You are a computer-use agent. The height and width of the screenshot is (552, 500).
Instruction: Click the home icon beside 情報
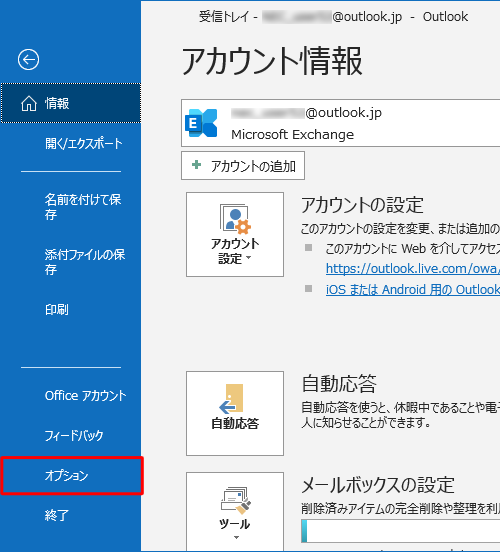coord(29,104)
